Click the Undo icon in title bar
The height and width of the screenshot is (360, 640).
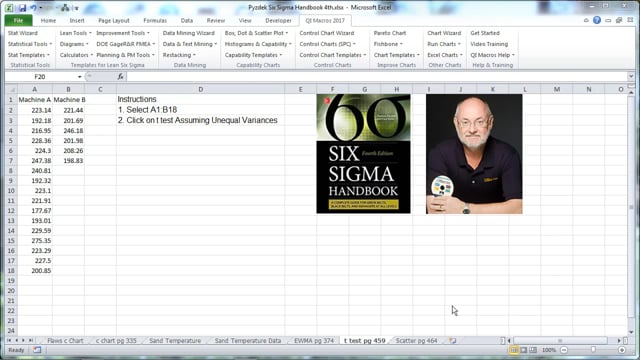click(x=33, y=8)
